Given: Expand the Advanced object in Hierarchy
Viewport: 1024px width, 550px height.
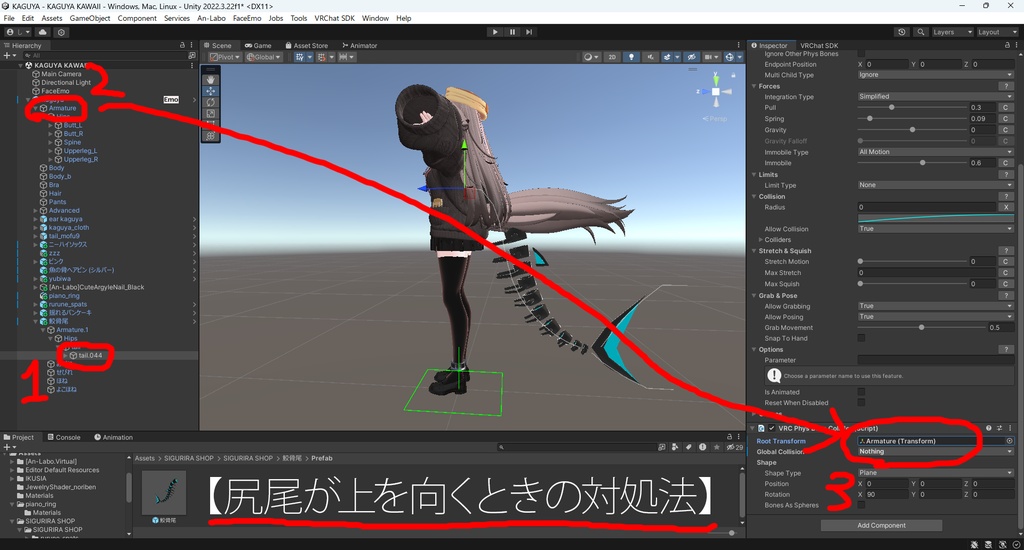Looking at the screenshot, I should [35, 210].
